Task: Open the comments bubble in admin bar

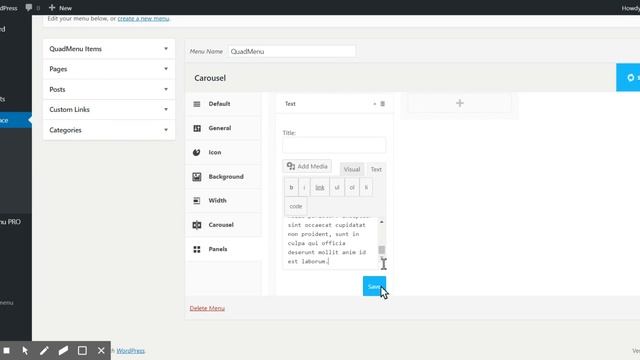Action: pyautogui.click(x=29, y=7)
